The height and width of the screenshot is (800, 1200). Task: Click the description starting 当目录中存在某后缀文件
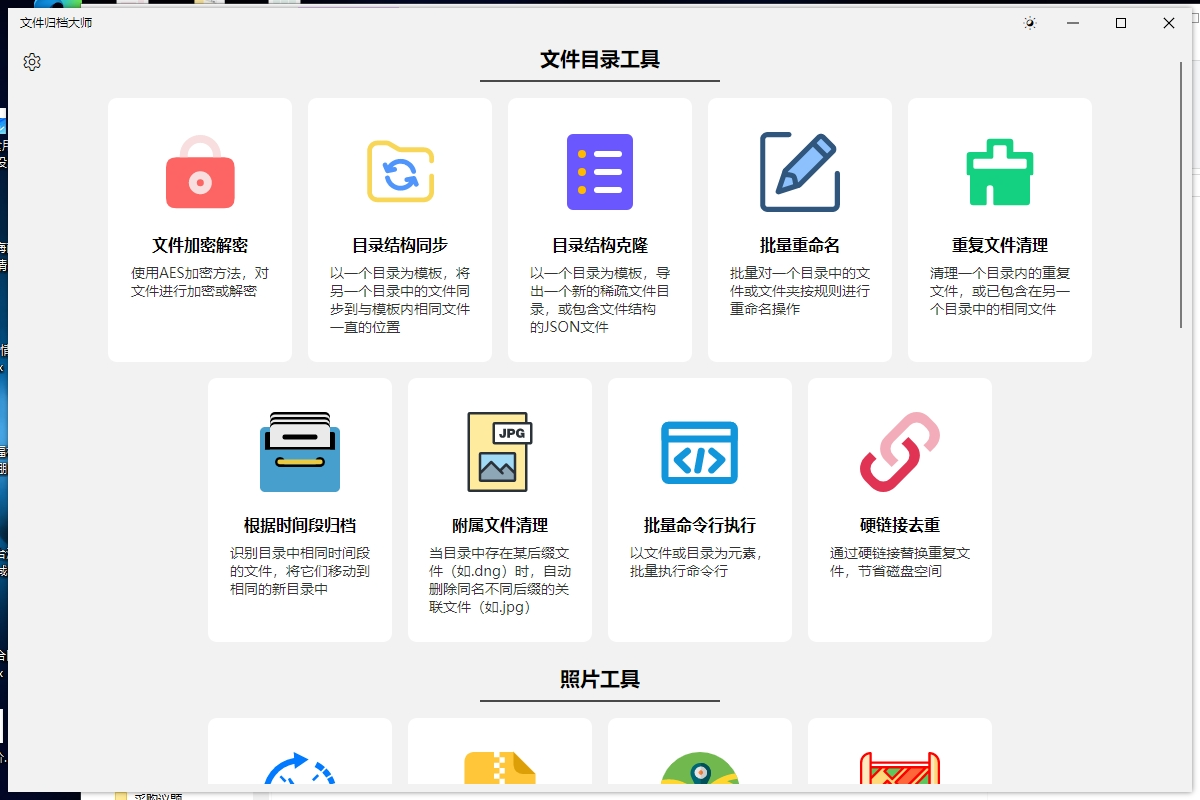click(500, 580)
